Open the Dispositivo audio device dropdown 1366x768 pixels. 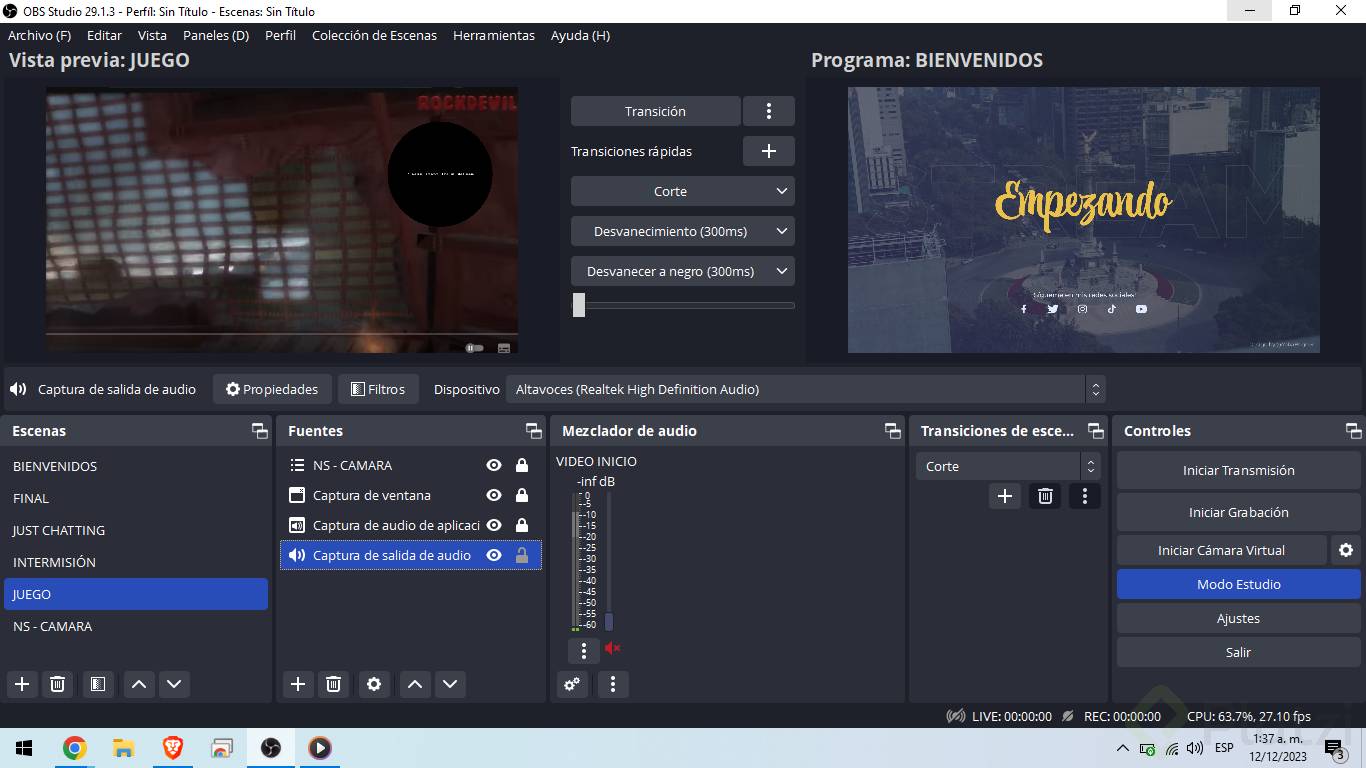tap(805, 389)
